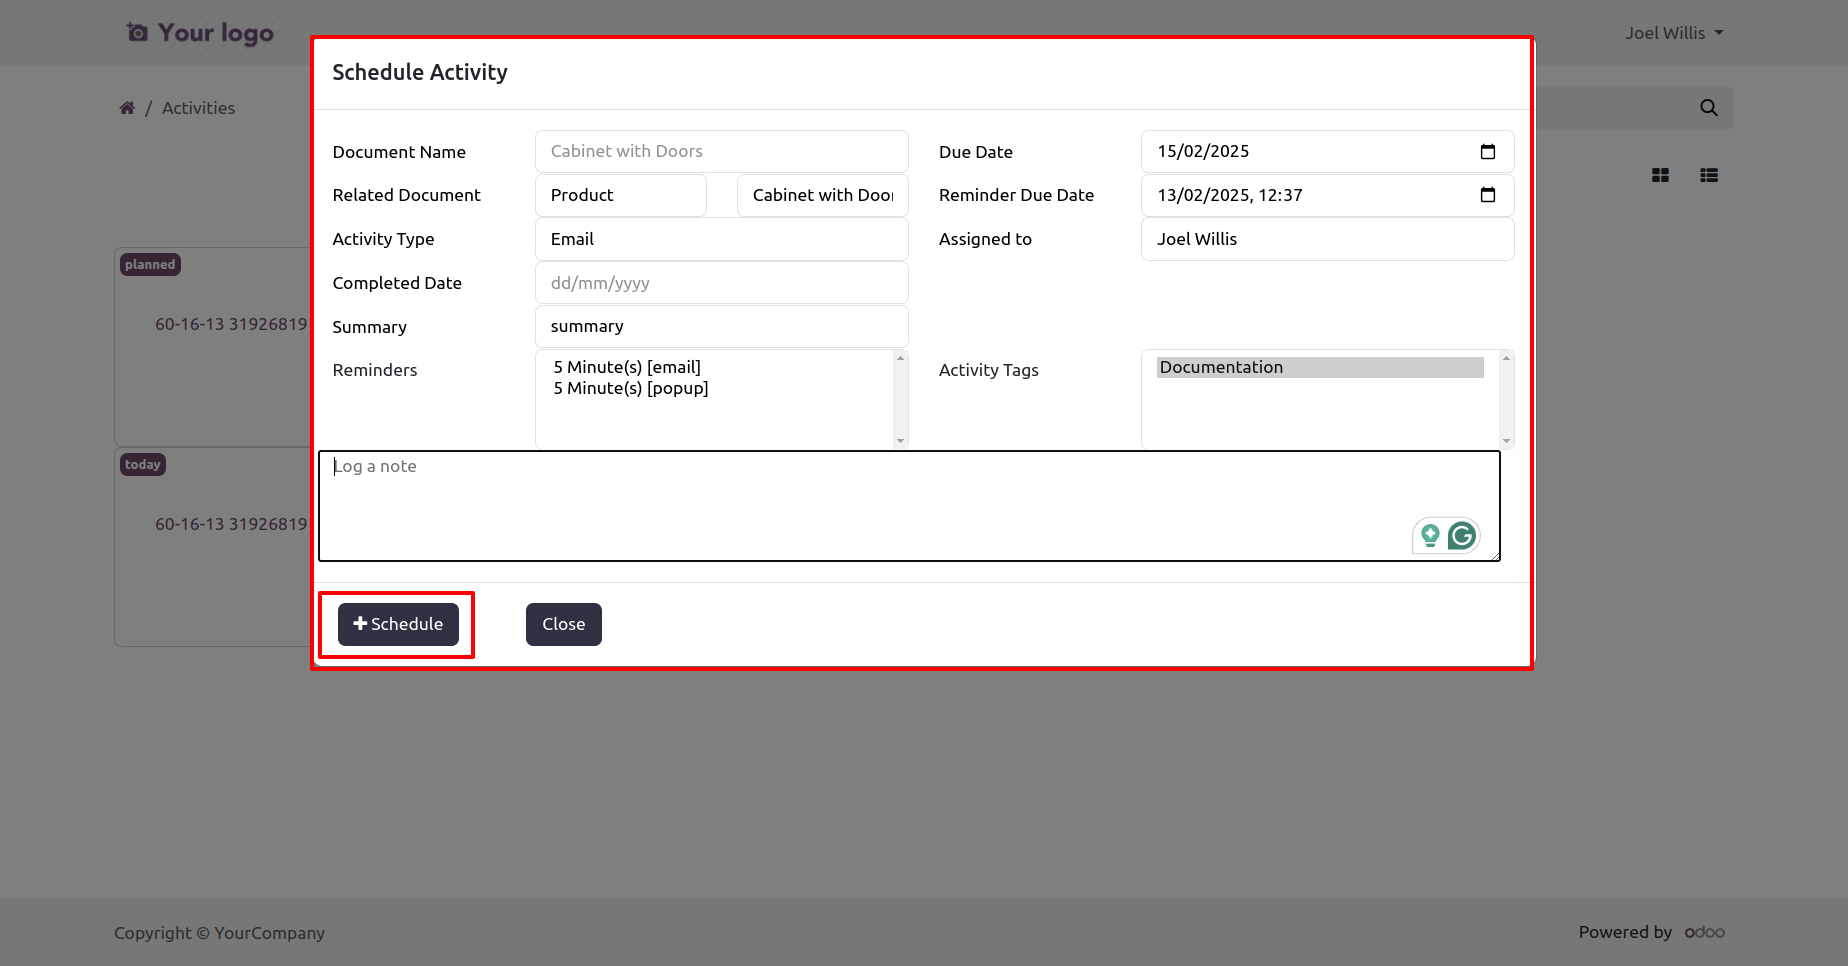The width and height of the screenshot is (1848, 966).
Task: Open Related Document Product dropdown
Action: 621,195
